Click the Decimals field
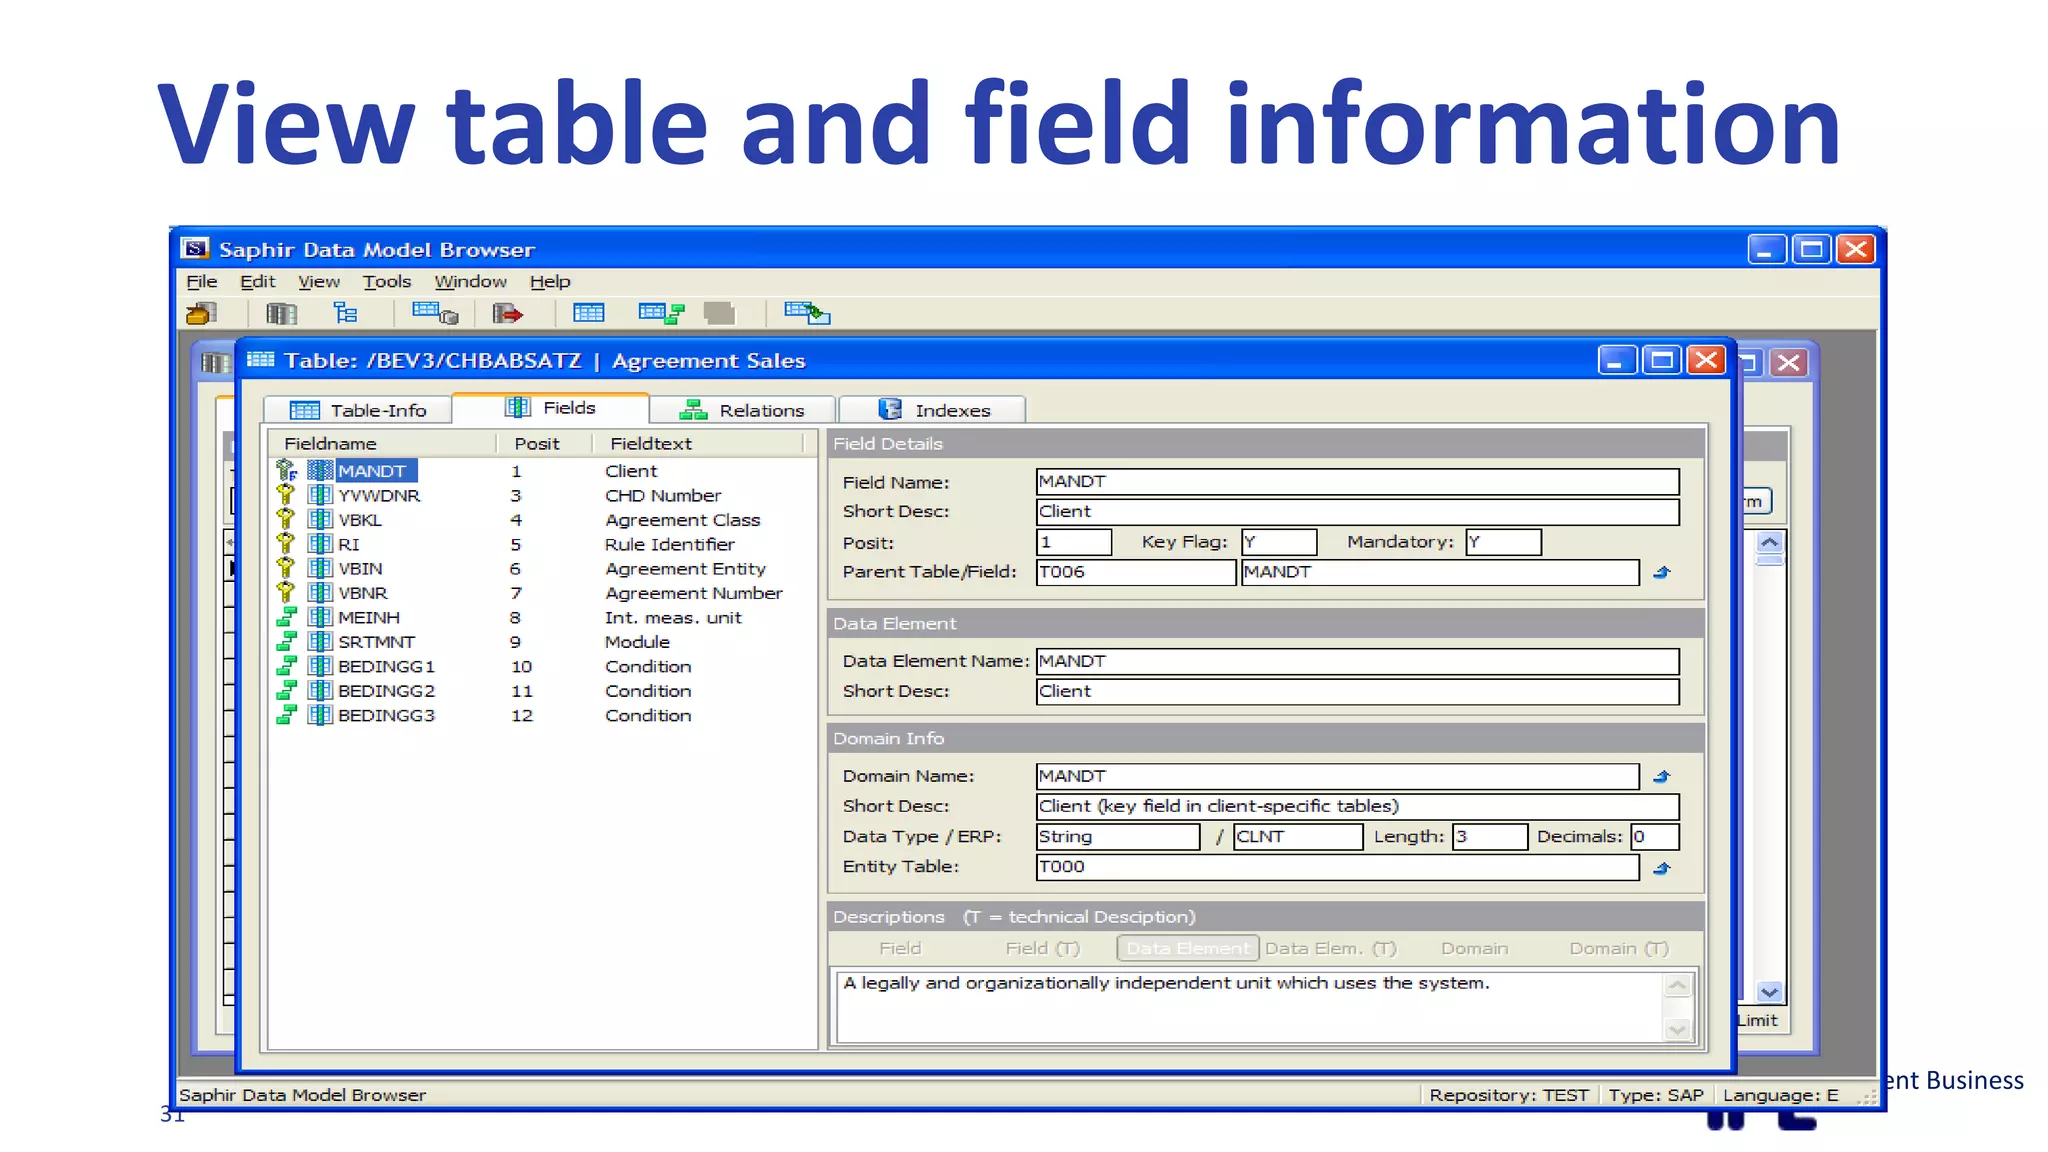 [x=1654, y=837]
